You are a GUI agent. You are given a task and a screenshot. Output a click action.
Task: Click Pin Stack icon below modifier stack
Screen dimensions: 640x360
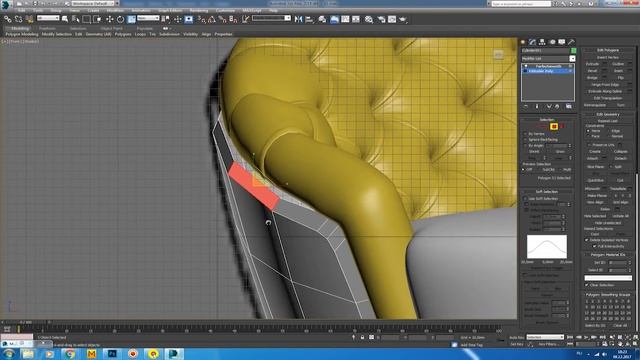click(x=526, y=107)
